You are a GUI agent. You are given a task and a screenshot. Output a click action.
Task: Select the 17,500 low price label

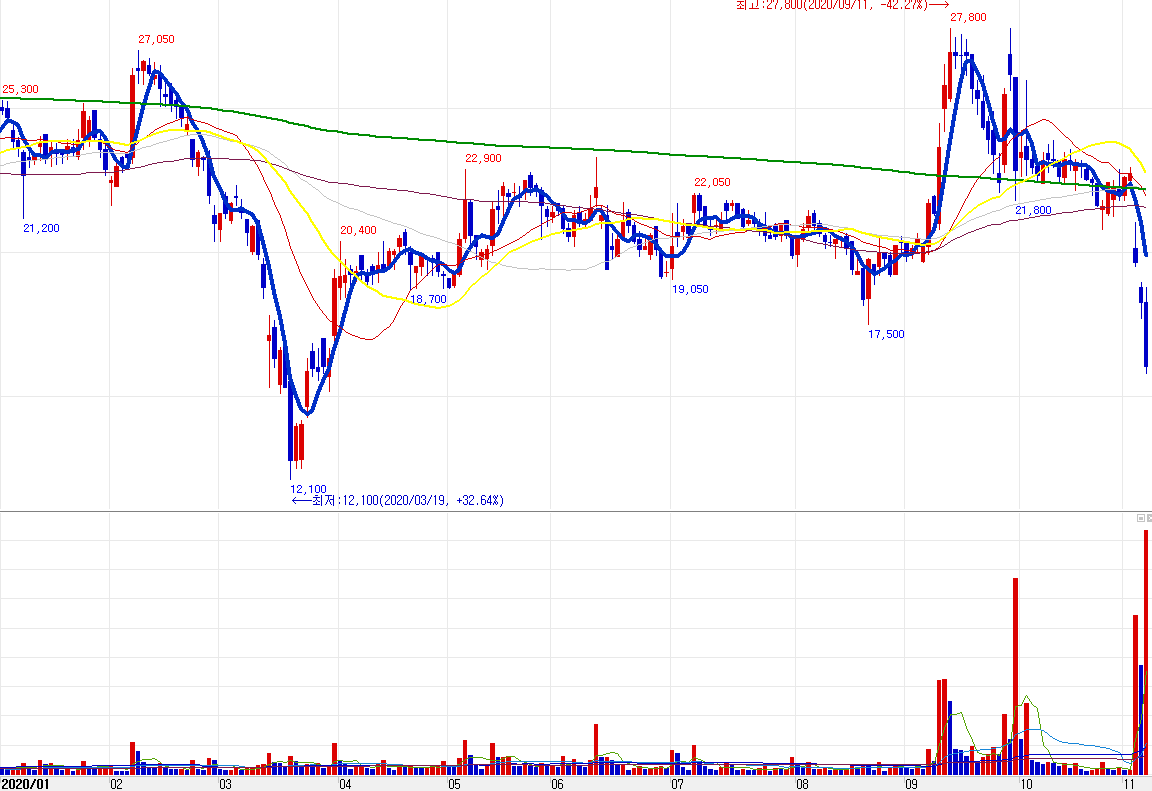tap(887, 334)
